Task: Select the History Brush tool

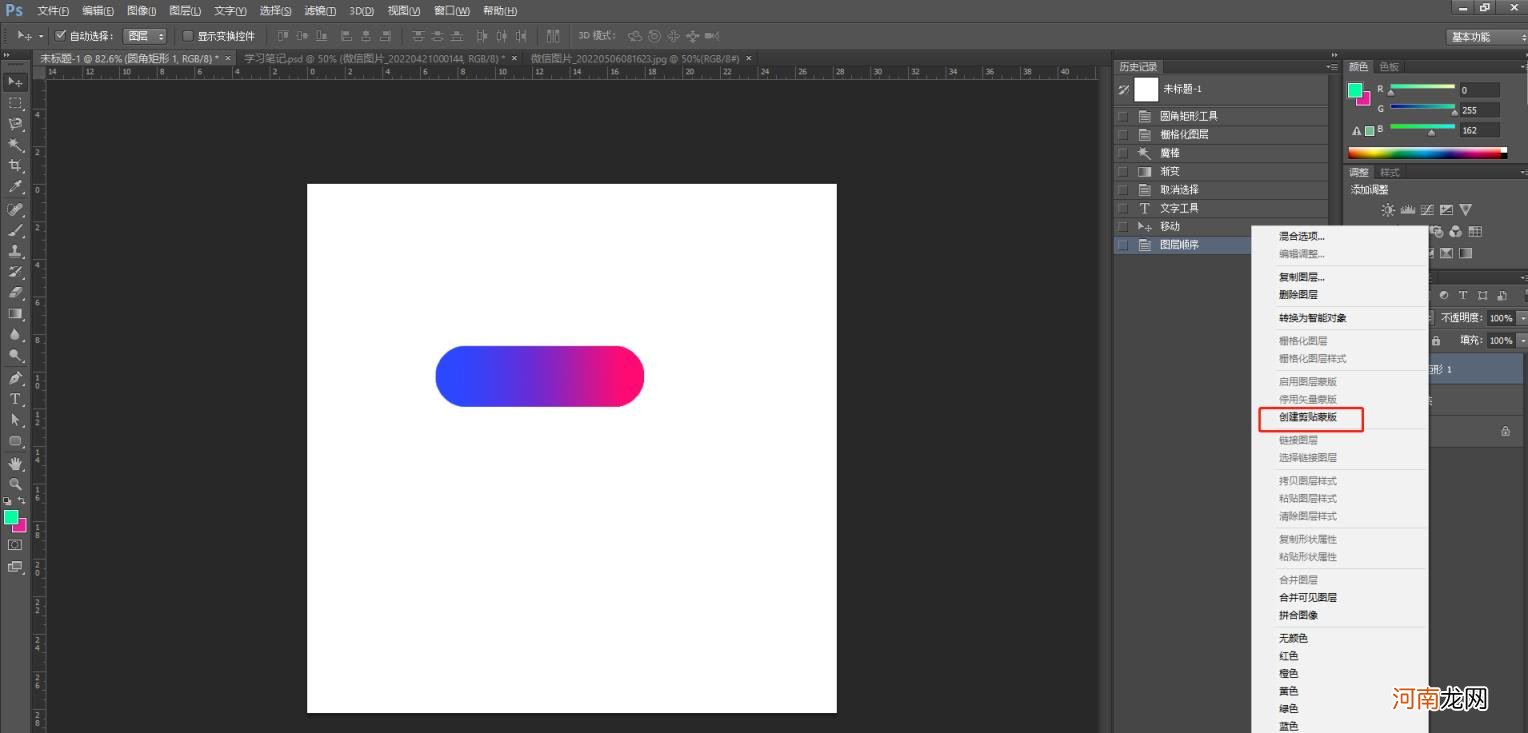Action: [15, 272]
